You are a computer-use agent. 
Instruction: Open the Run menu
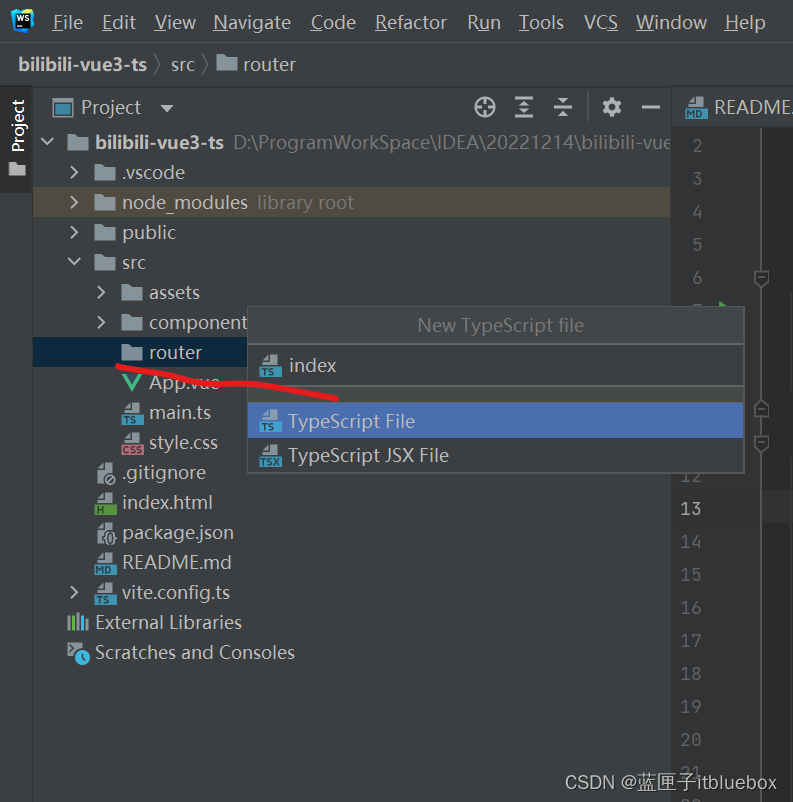click(x=484, y=23)
